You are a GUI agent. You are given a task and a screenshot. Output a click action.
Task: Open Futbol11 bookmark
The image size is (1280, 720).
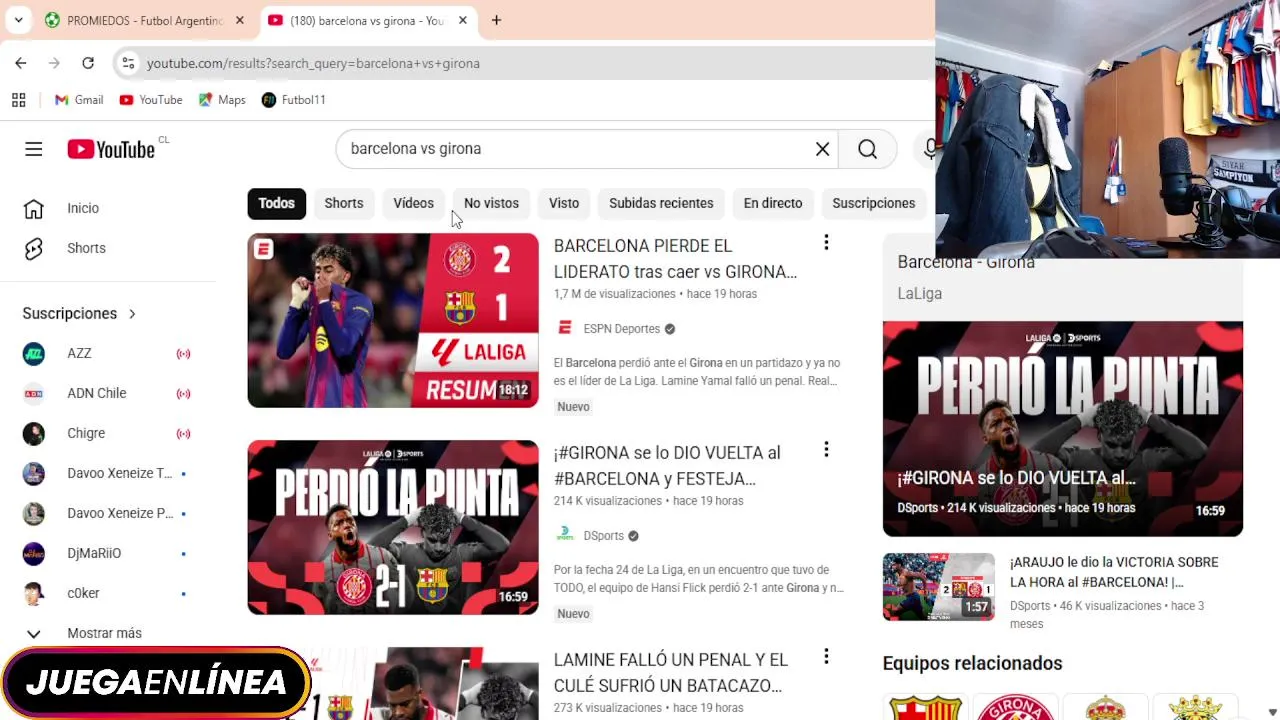tap(293, 100)
